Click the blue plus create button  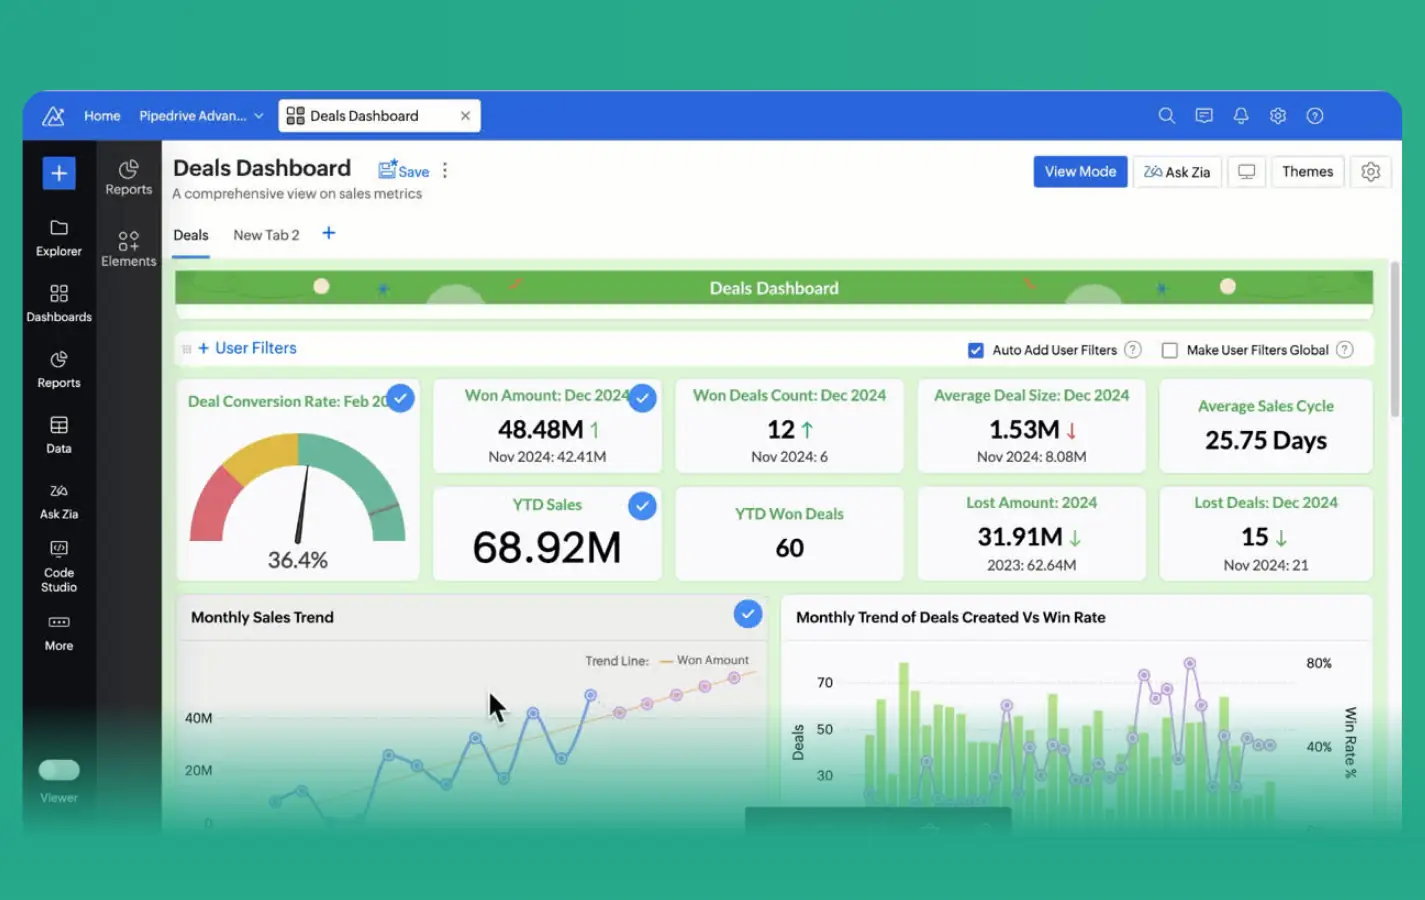(59, 173)
